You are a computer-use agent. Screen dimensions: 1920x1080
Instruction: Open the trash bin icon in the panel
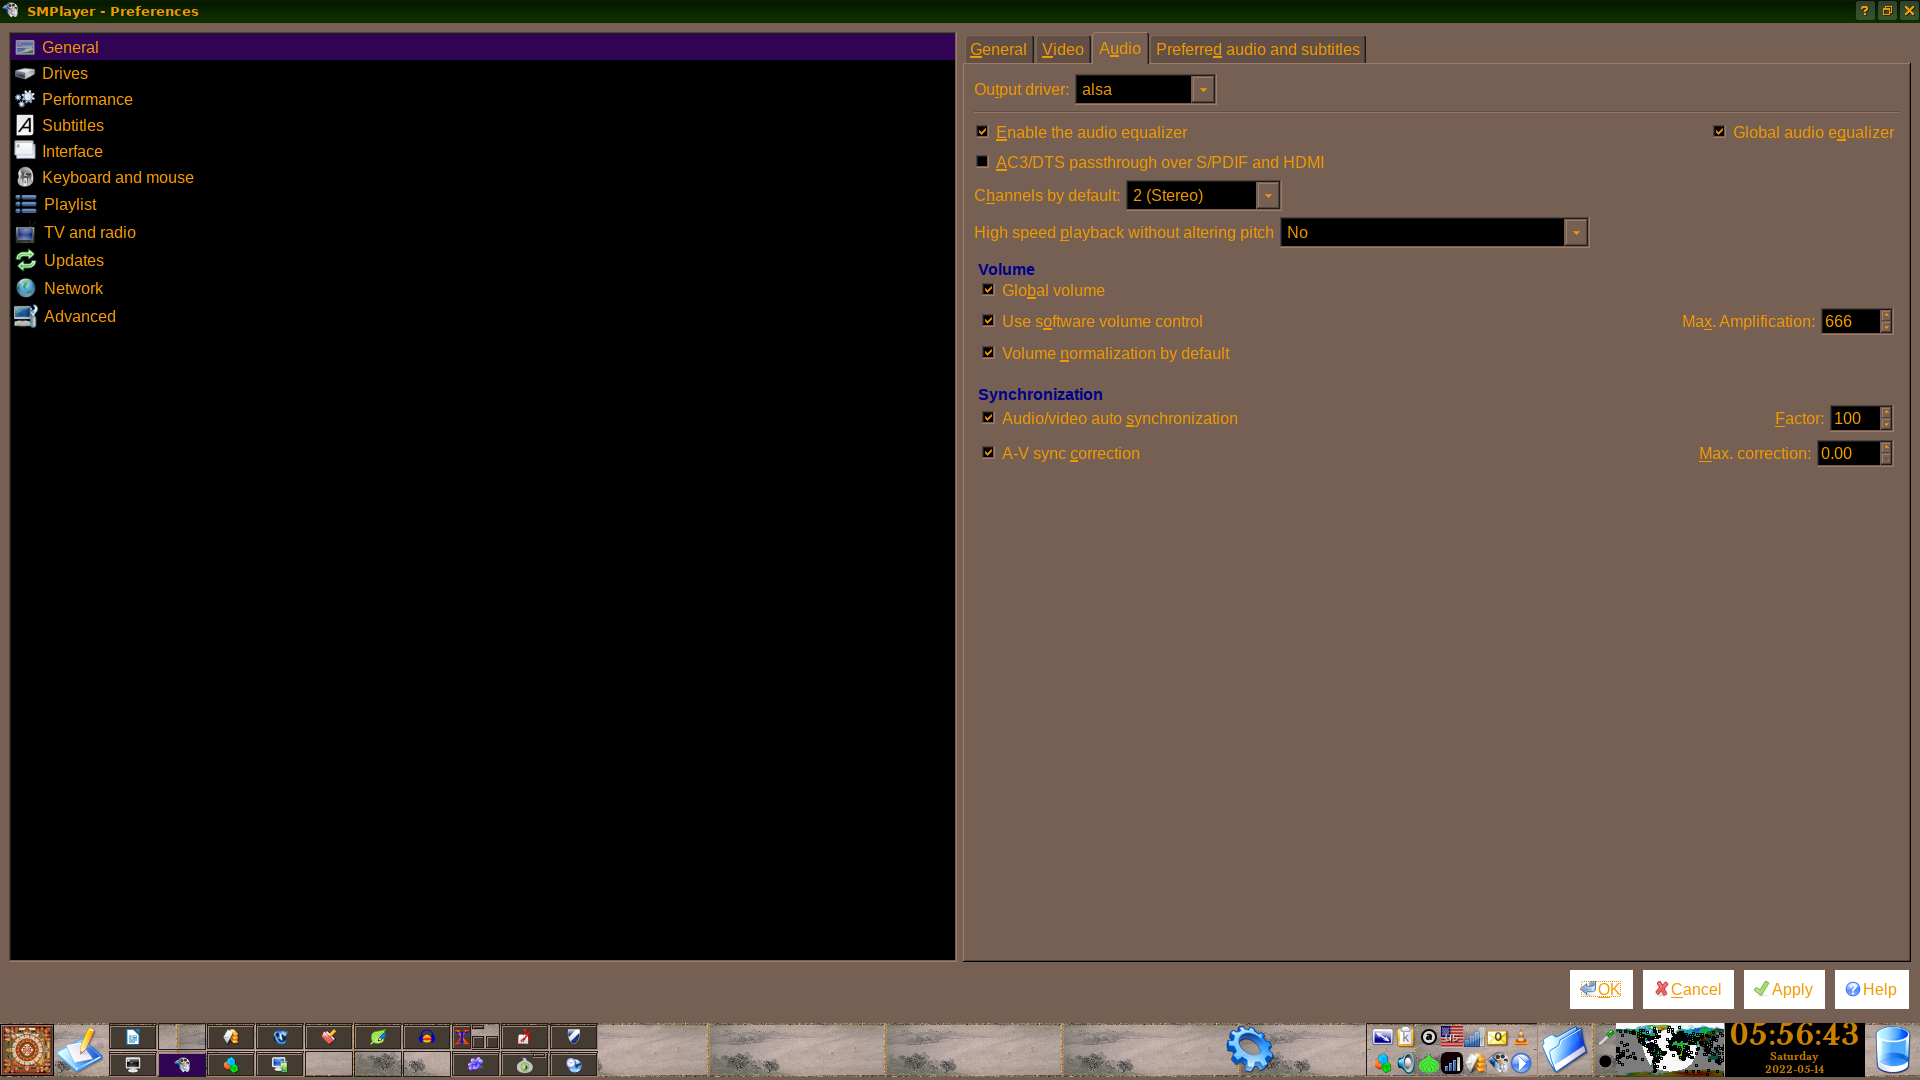tap(1892, 1050)
